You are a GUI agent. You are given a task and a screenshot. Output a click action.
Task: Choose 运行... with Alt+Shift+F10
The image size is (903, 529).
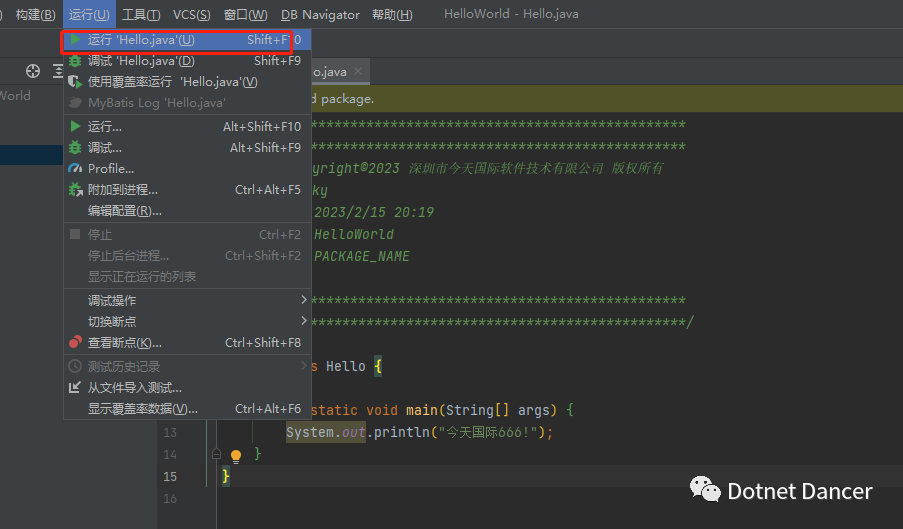tap(187, 126)
